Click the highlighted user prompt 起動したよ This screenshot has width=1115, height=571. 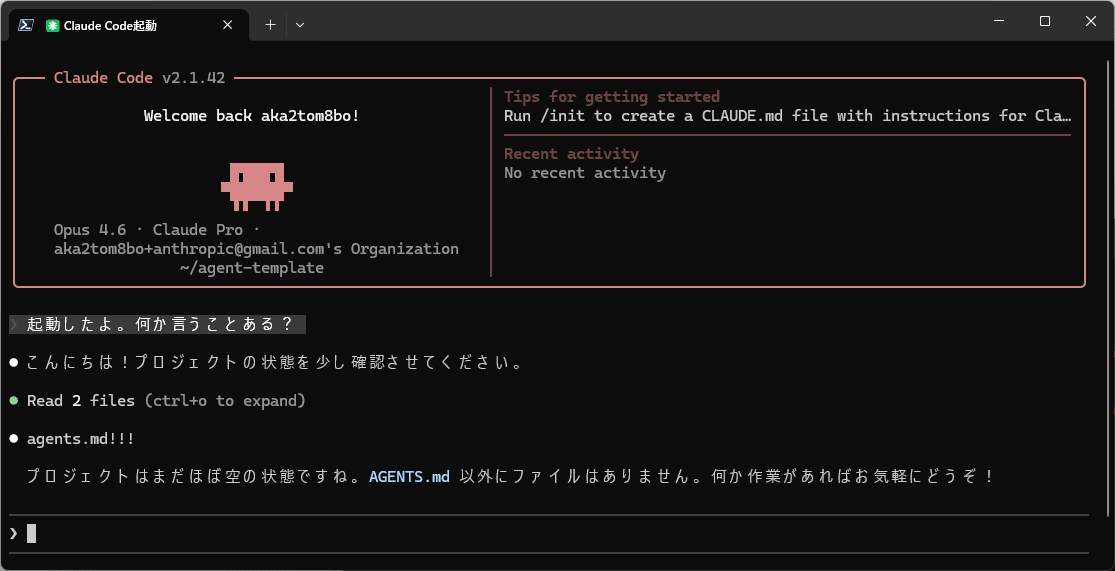[158, 324]
